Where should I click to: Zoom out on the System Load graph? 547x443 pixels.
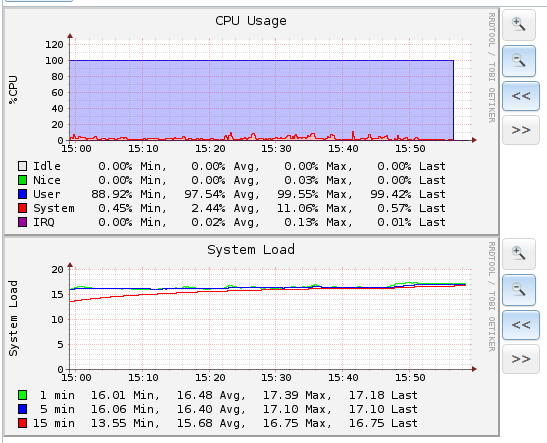pos(519,290)
